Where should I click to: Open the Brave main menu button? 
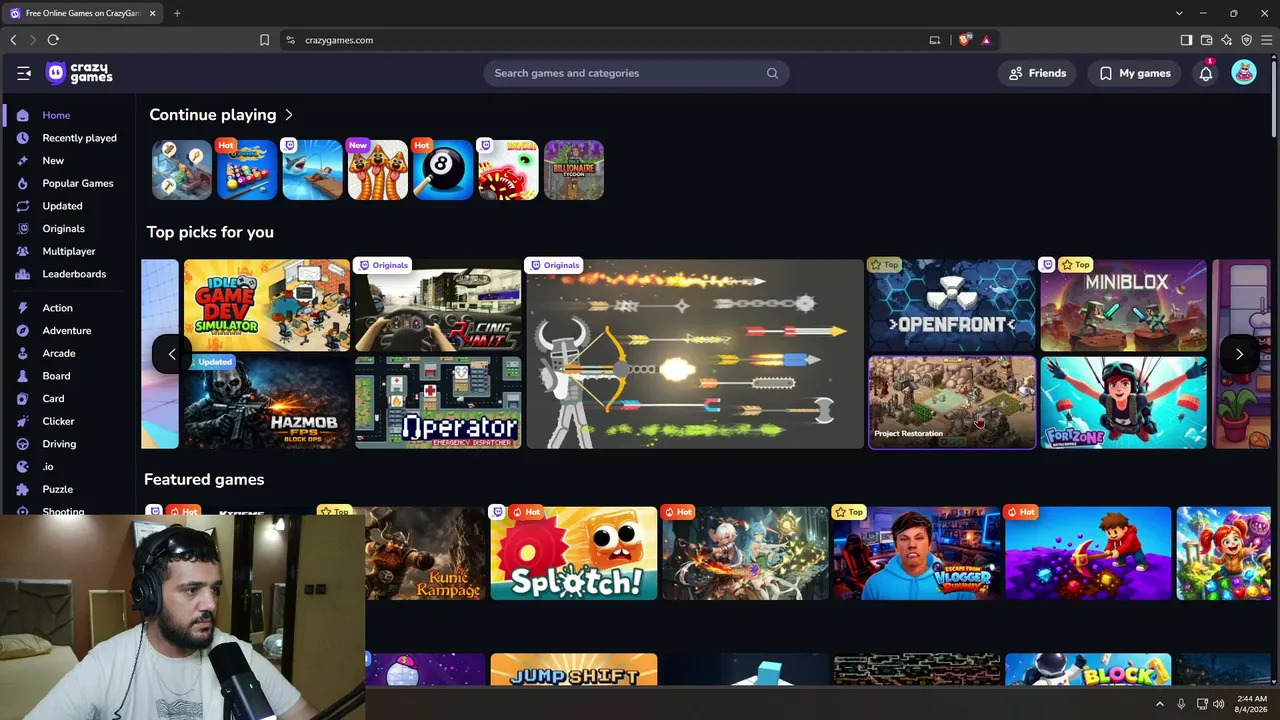click(1266, 40)
